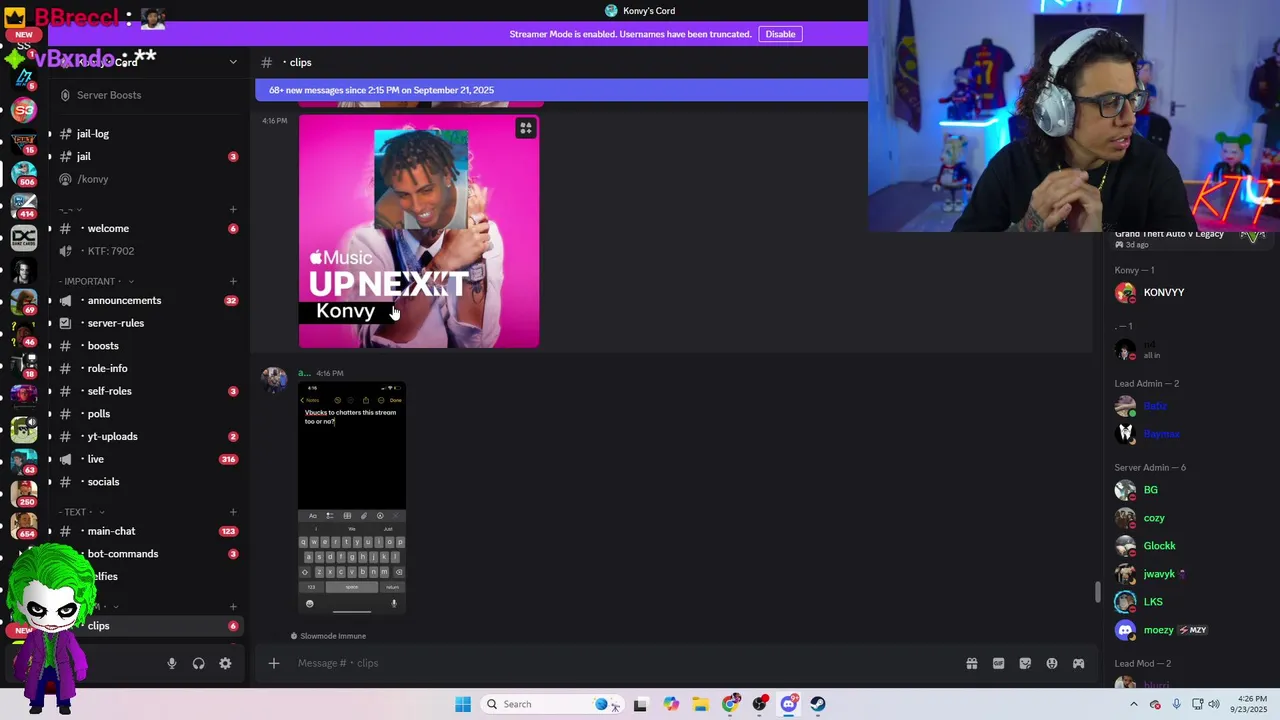1280x720 pixels.
Task: Open the main-chat channel
Action: (149, 531)
